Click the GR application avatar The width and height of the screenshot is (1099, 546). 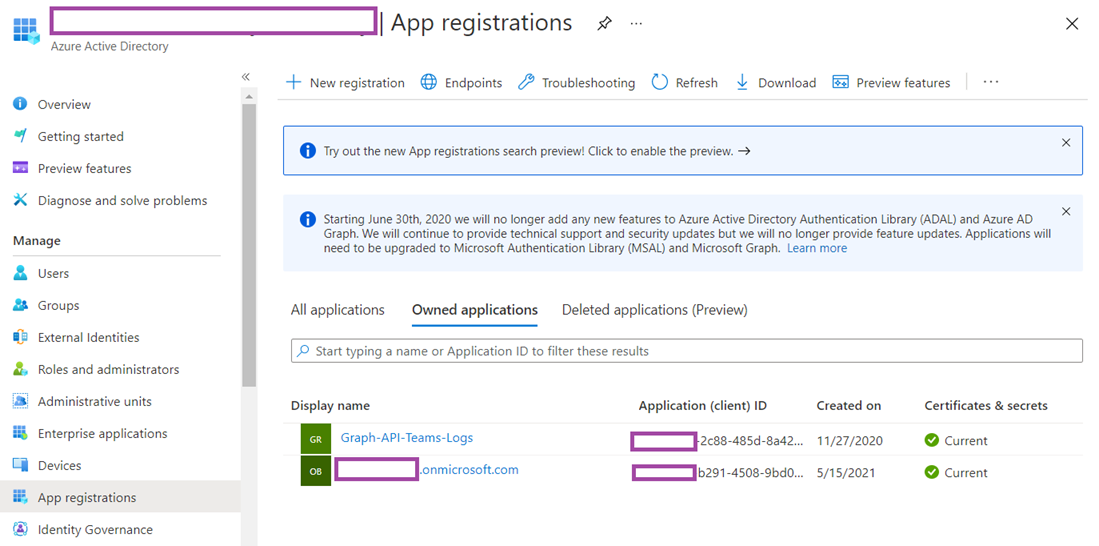point(315,439)
